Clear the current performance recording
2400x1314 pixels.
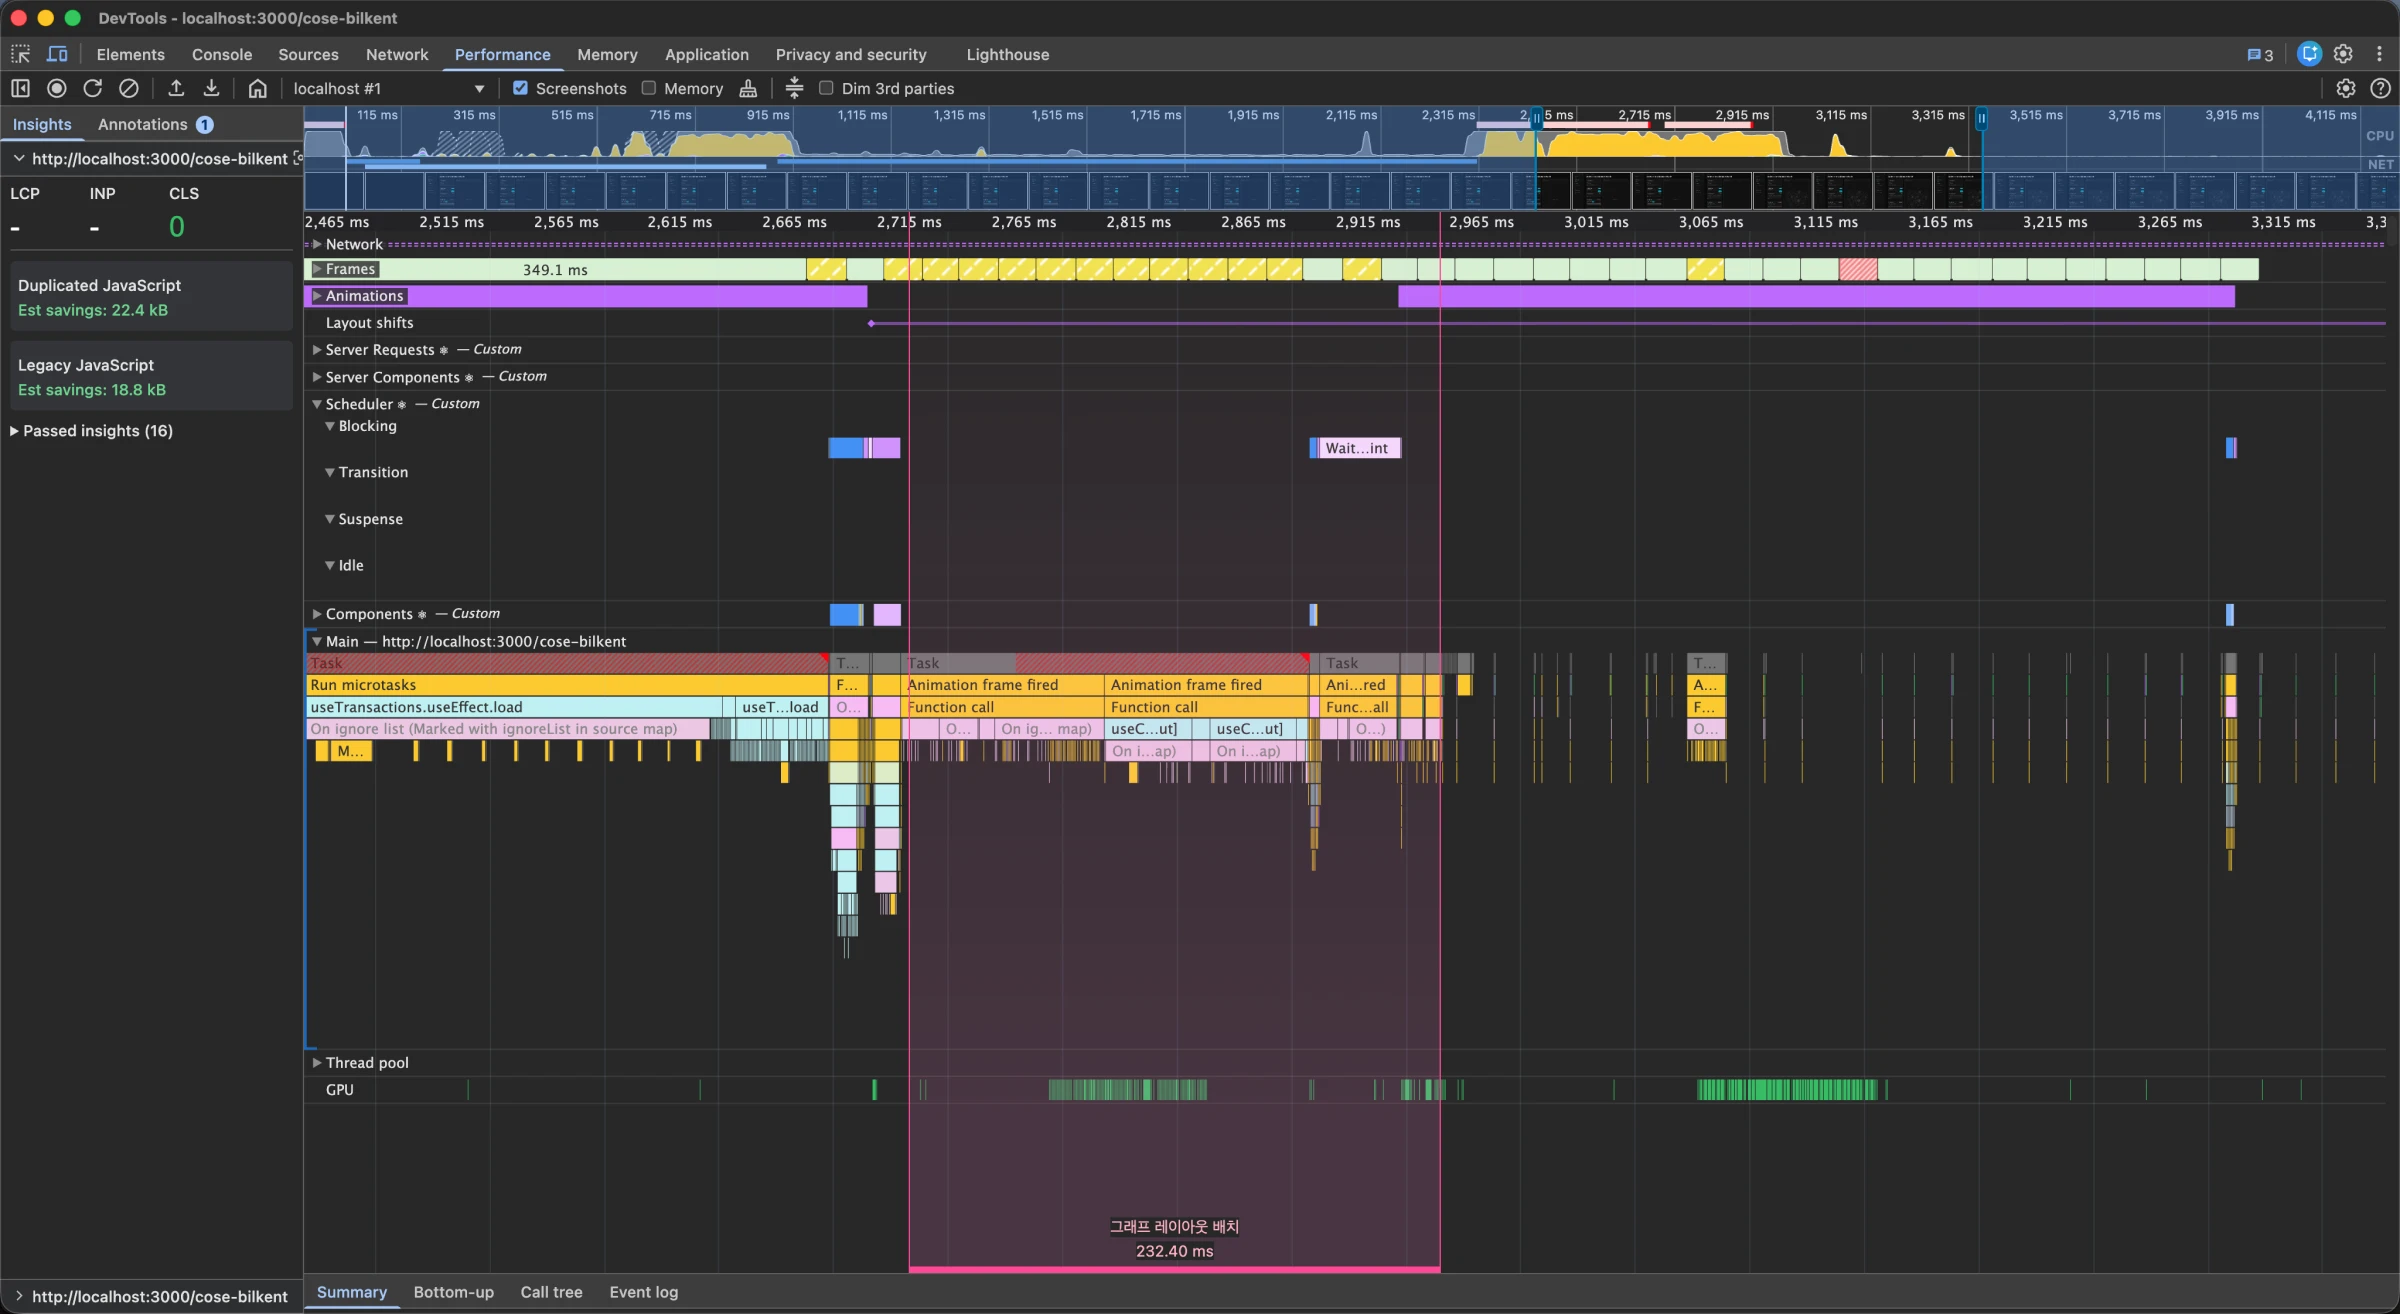pyautogui.click(x=129, y=88)
